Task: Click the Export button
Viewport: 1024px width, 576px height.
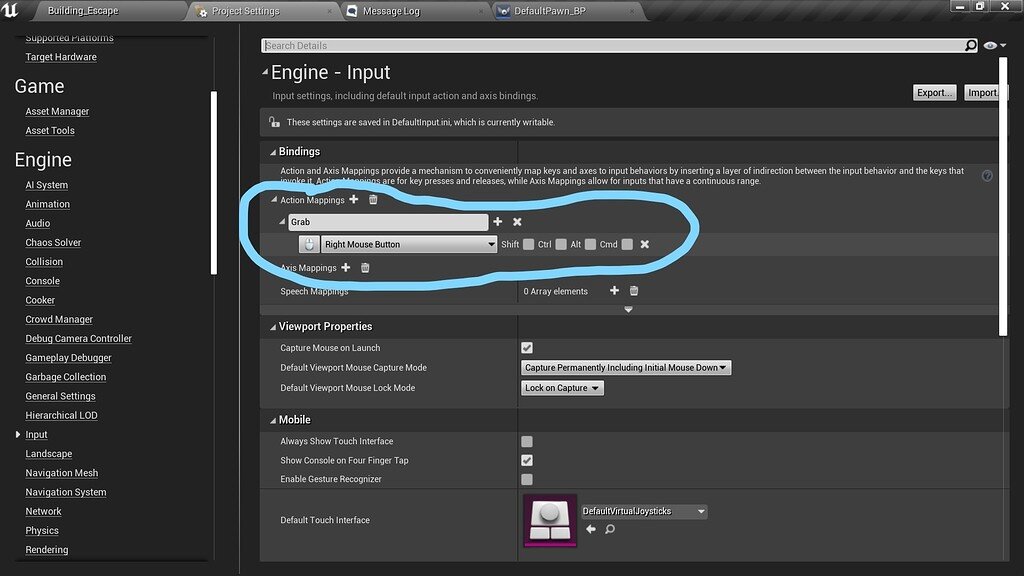Action: click(934, 92)
